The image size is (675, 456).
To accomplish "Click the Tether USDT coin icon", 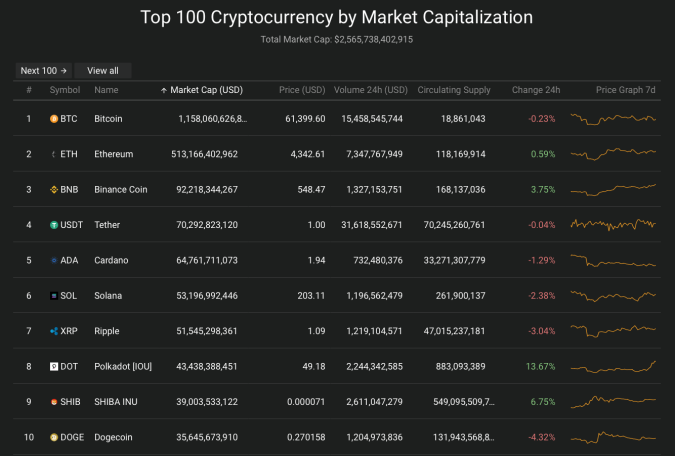I will point(54,225).
